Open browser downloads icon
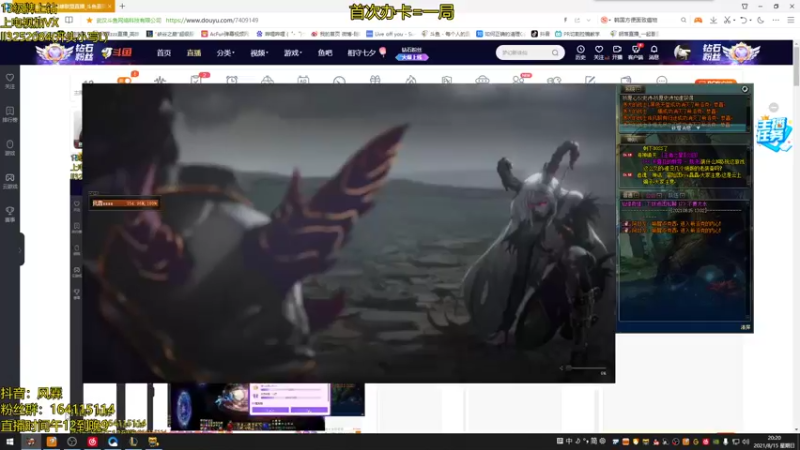Viewport: 800px width, 450px height. (713, 20)
